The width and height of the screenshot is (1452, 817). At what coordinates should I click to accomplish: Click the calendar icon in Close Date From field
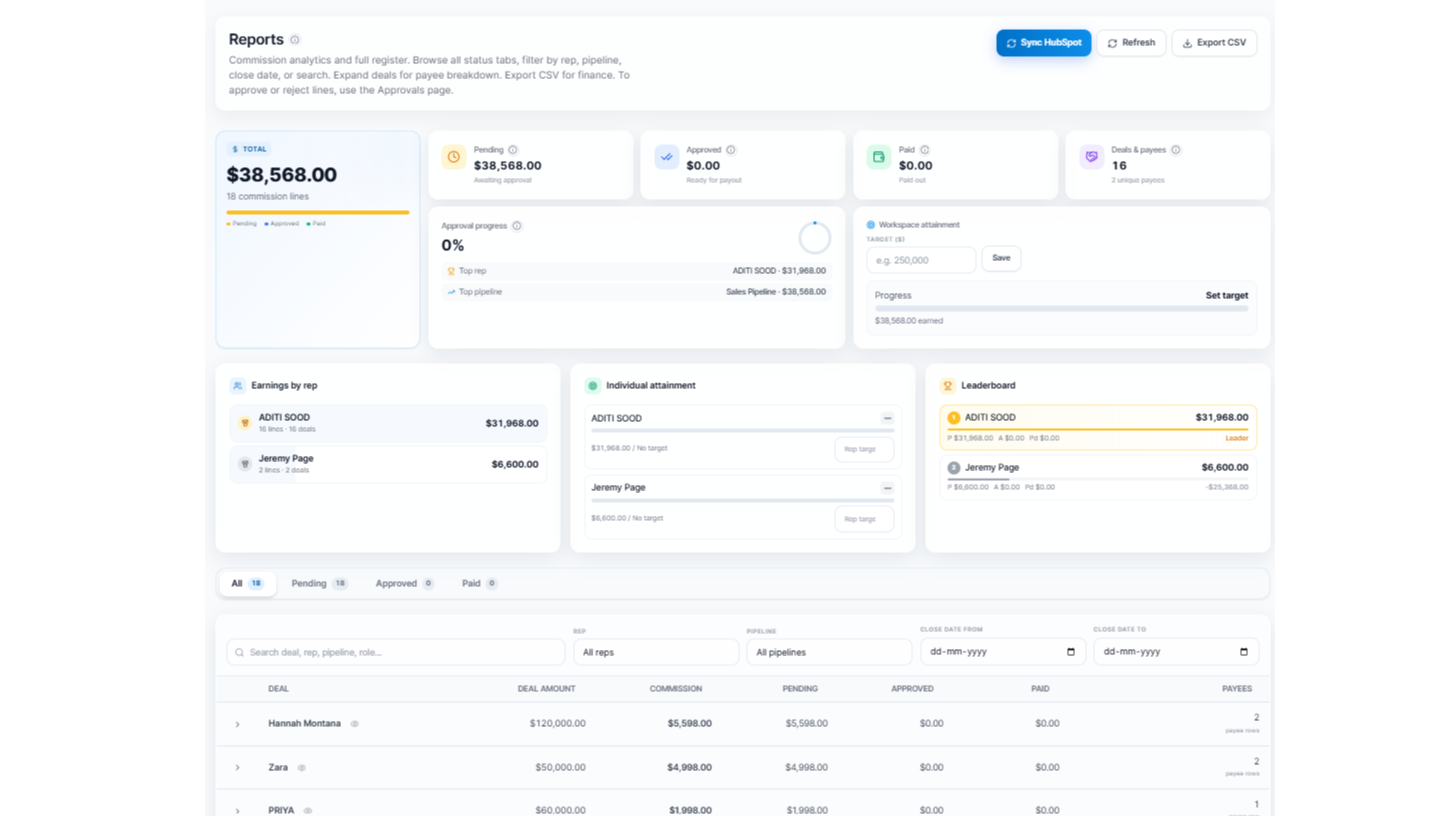(1071, 652)
